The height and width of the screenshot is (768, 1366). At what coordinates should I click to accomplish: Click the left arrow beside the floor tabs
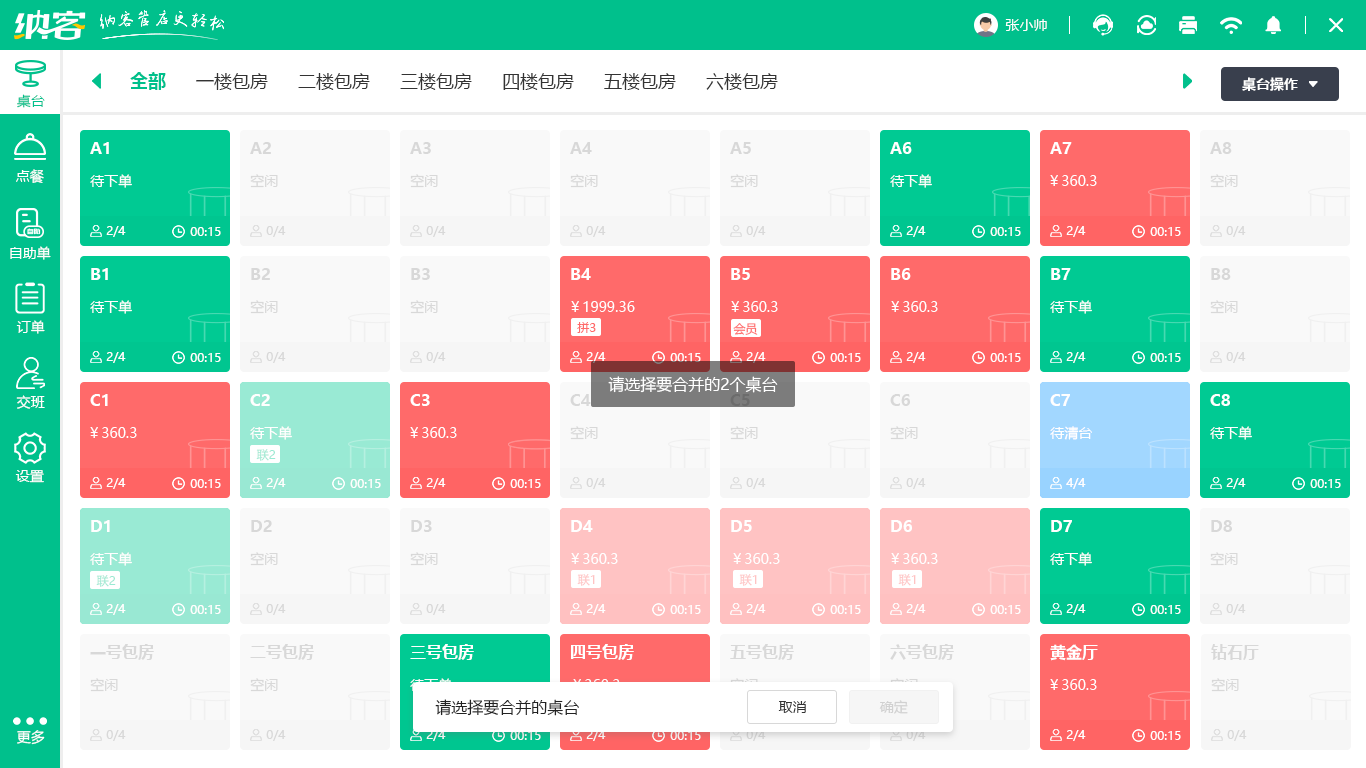tap(96, 81)
